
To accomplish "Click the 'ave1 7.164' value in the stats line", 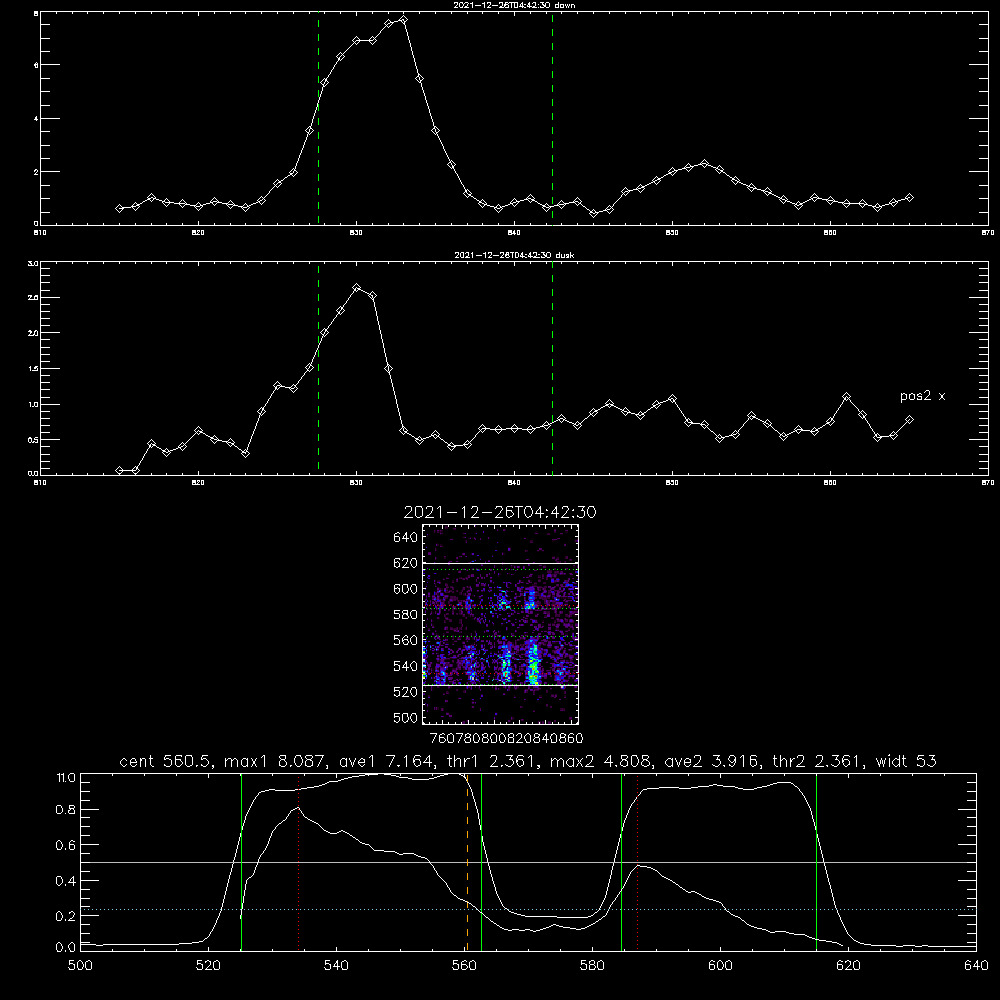I will (x=386, y=761).
